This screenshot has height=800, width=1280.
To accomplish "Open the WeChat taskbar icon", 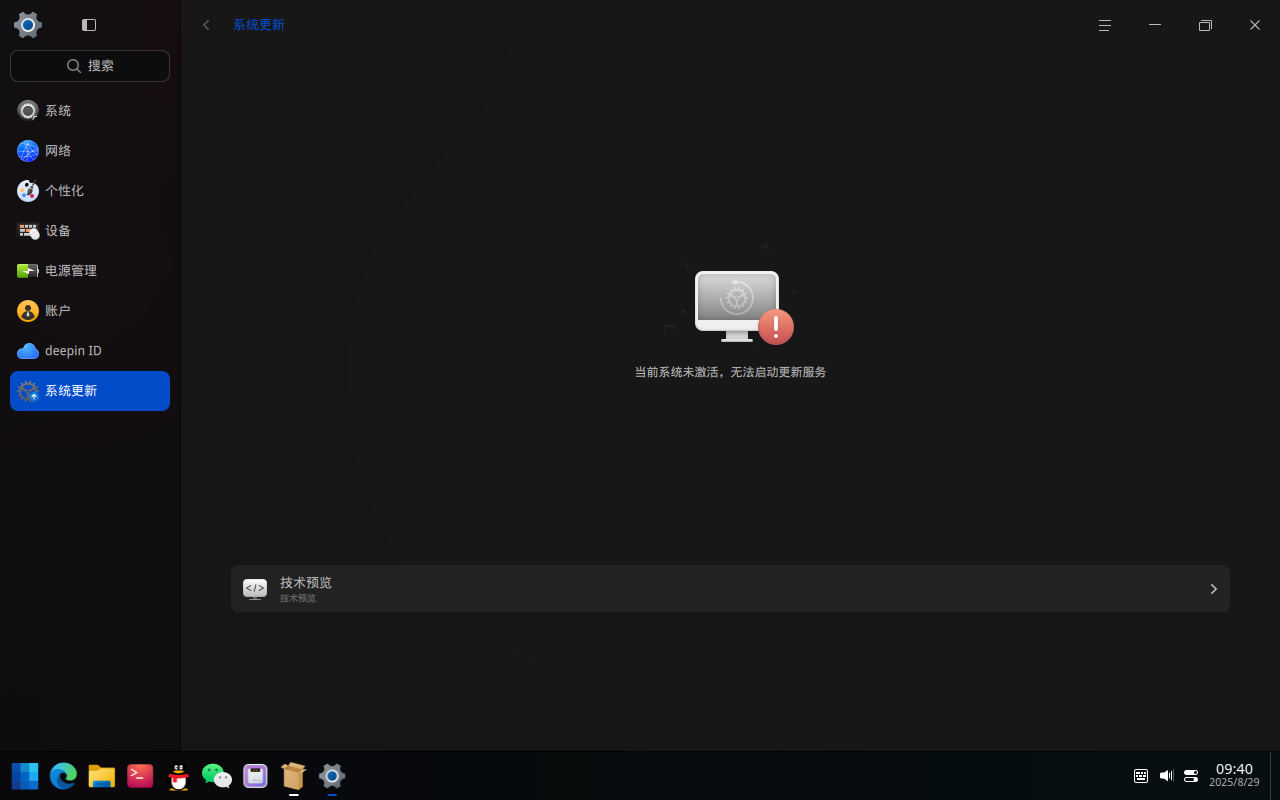I will tap(217, 776).
